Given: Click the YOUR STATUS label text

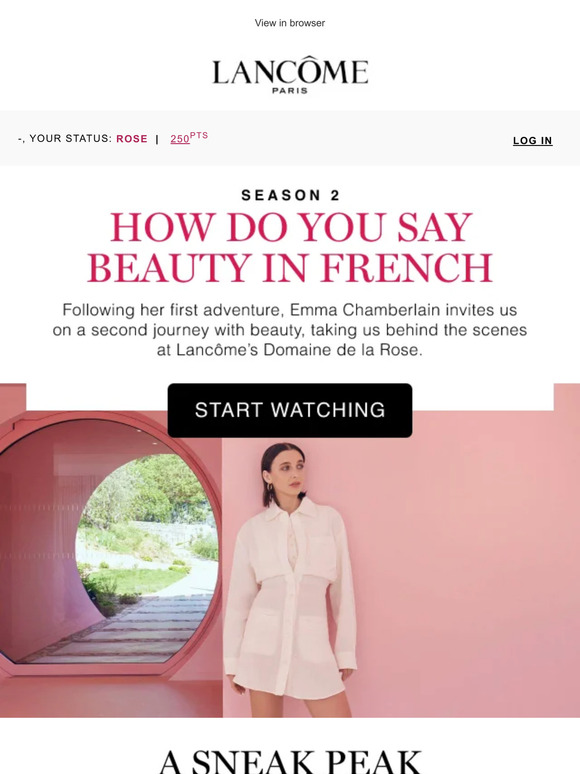Looking at the screenshot, I should (71, 139).
